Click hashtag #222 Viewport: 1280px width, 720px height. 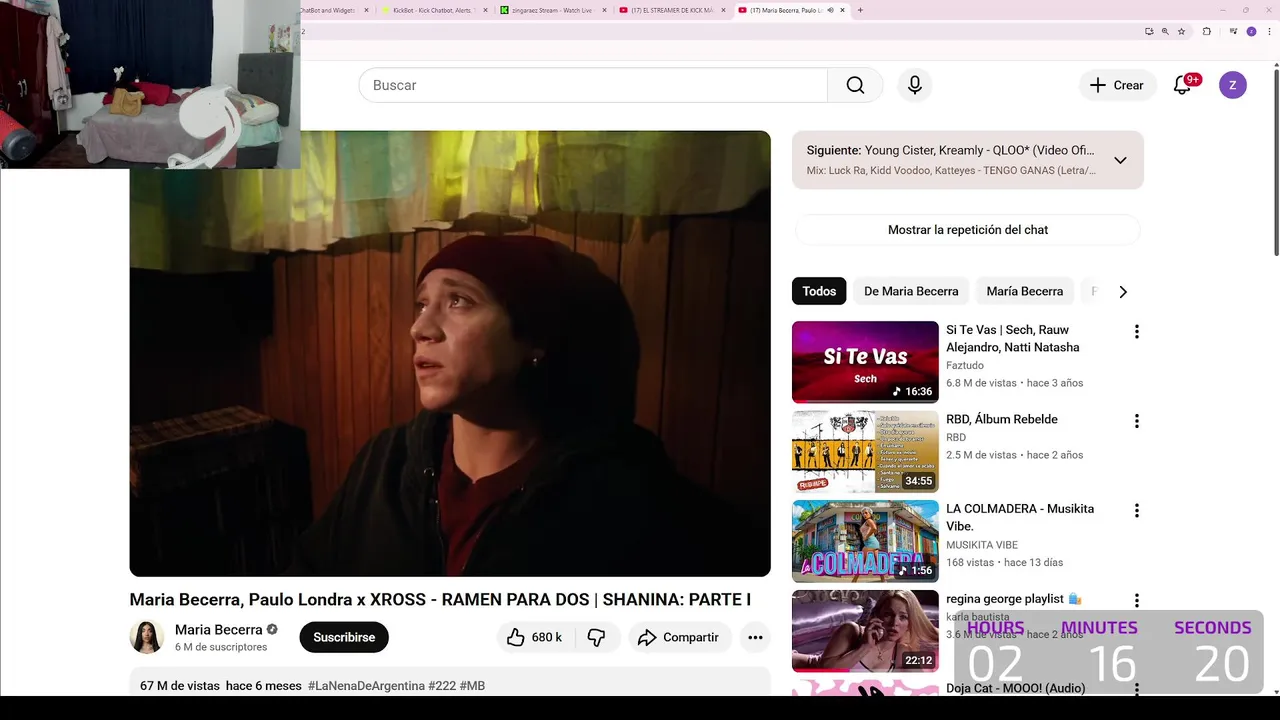point(442,686)
